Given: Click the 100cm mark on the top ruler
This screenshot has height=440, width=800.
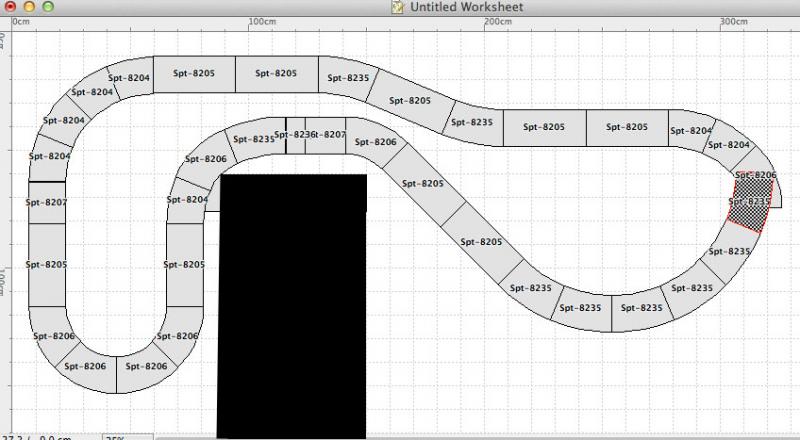Looking at the screenshot, I should pos(261,21).
